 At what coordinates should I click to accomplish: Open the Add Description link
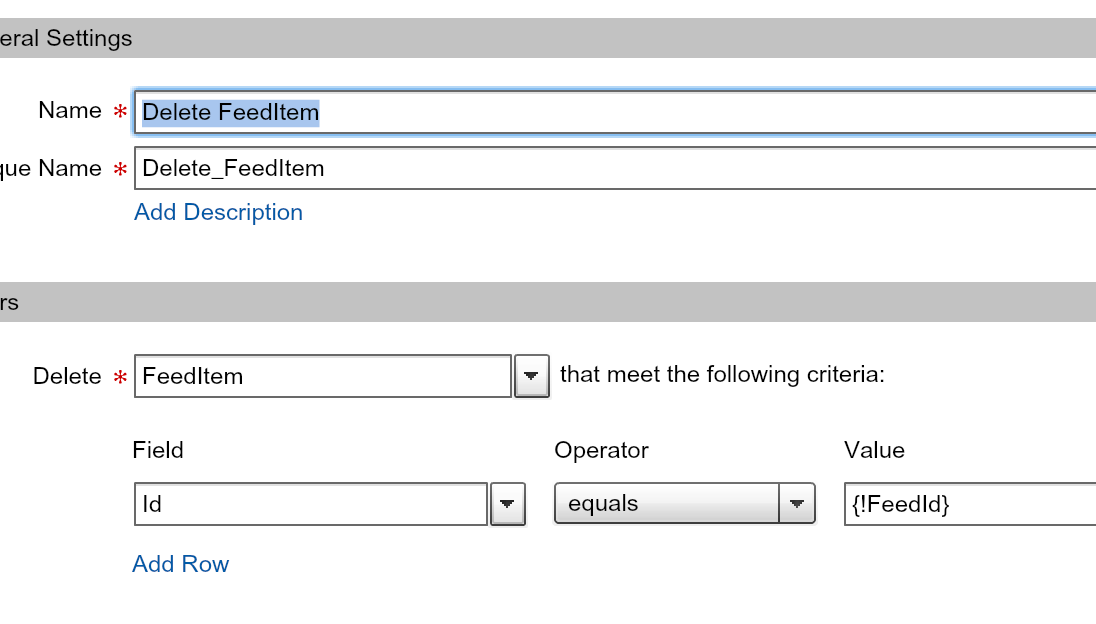(218, 212)
